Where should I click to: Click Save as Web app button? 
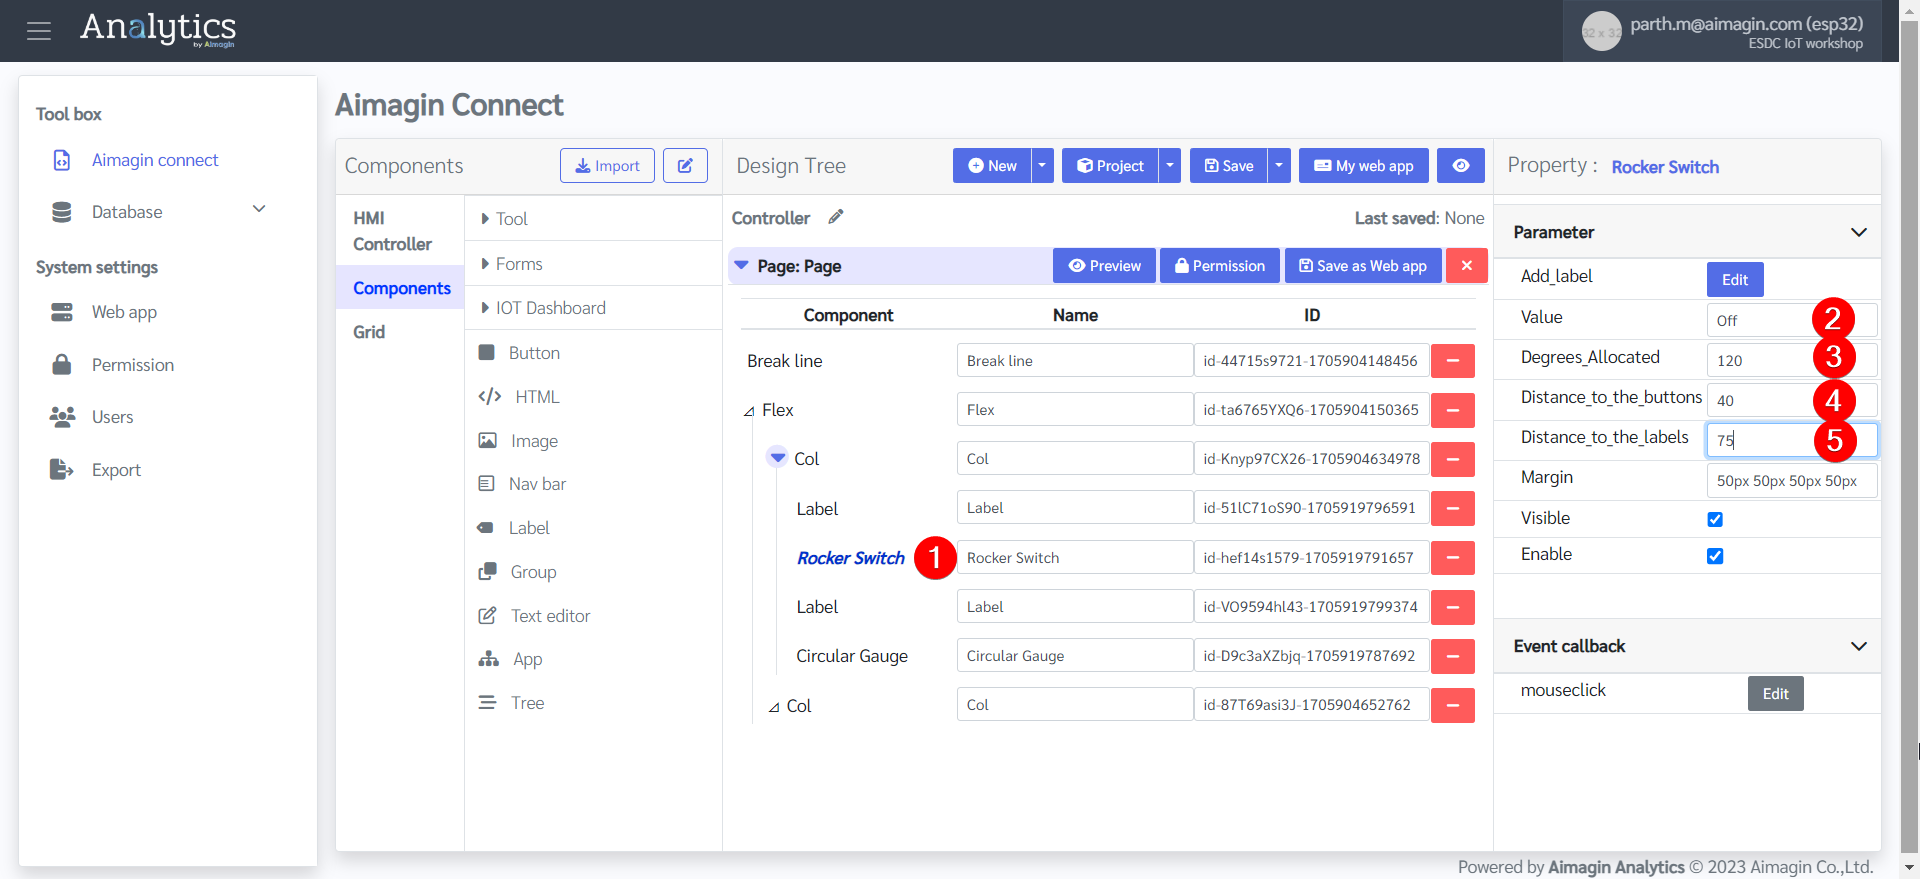click(x=1363, y=266)
